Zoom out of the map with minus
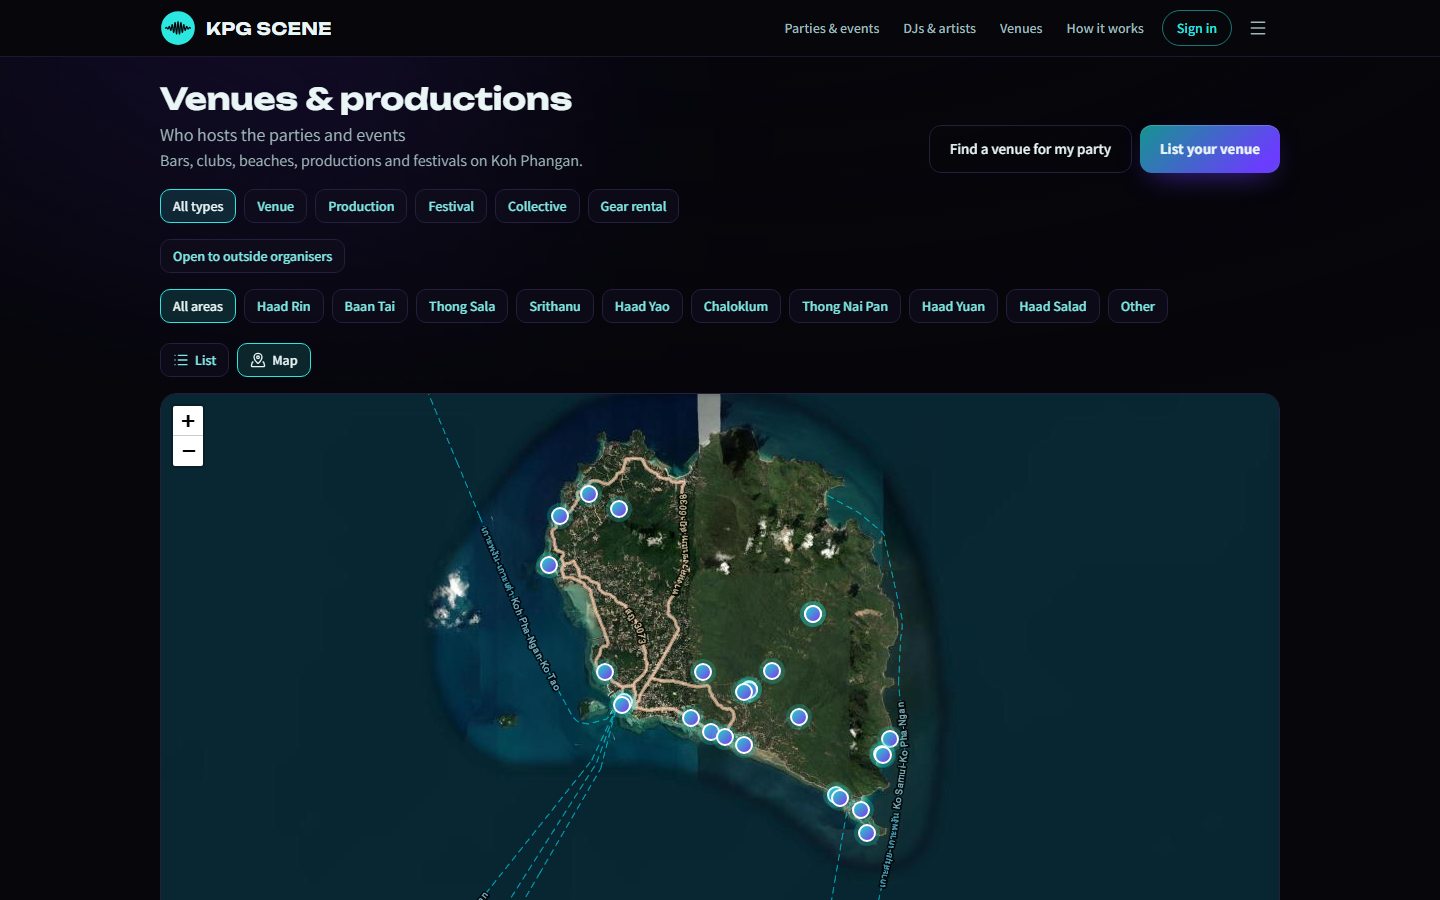Screen dimensions: 1440x900 click(188, 451)
